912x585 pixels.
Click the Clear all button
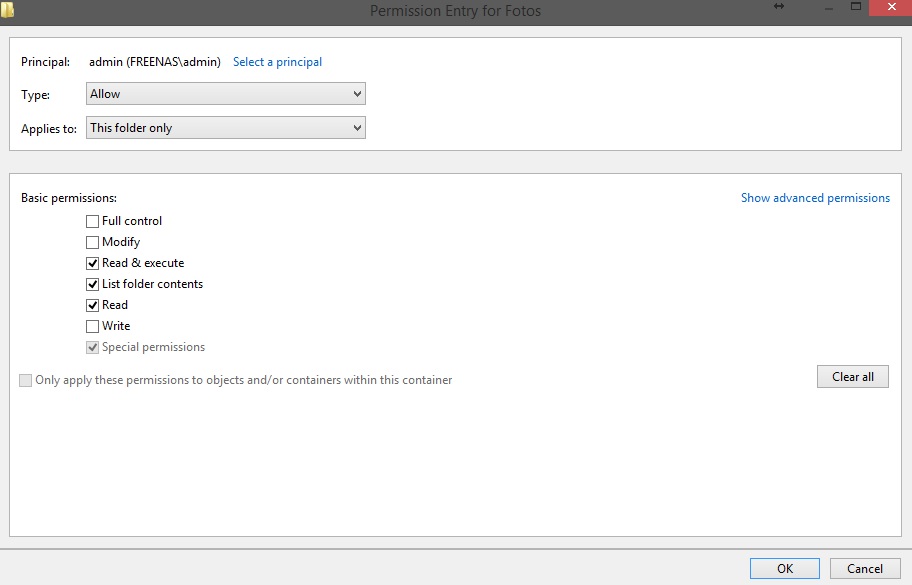(853, 376)
